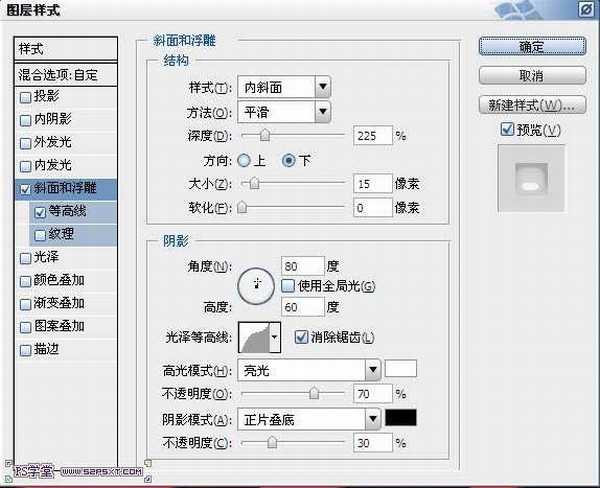Viewport: 600px width, 488px height.
Task: Toggle the 投影 drop shadow checkbox
Action: 26,97
